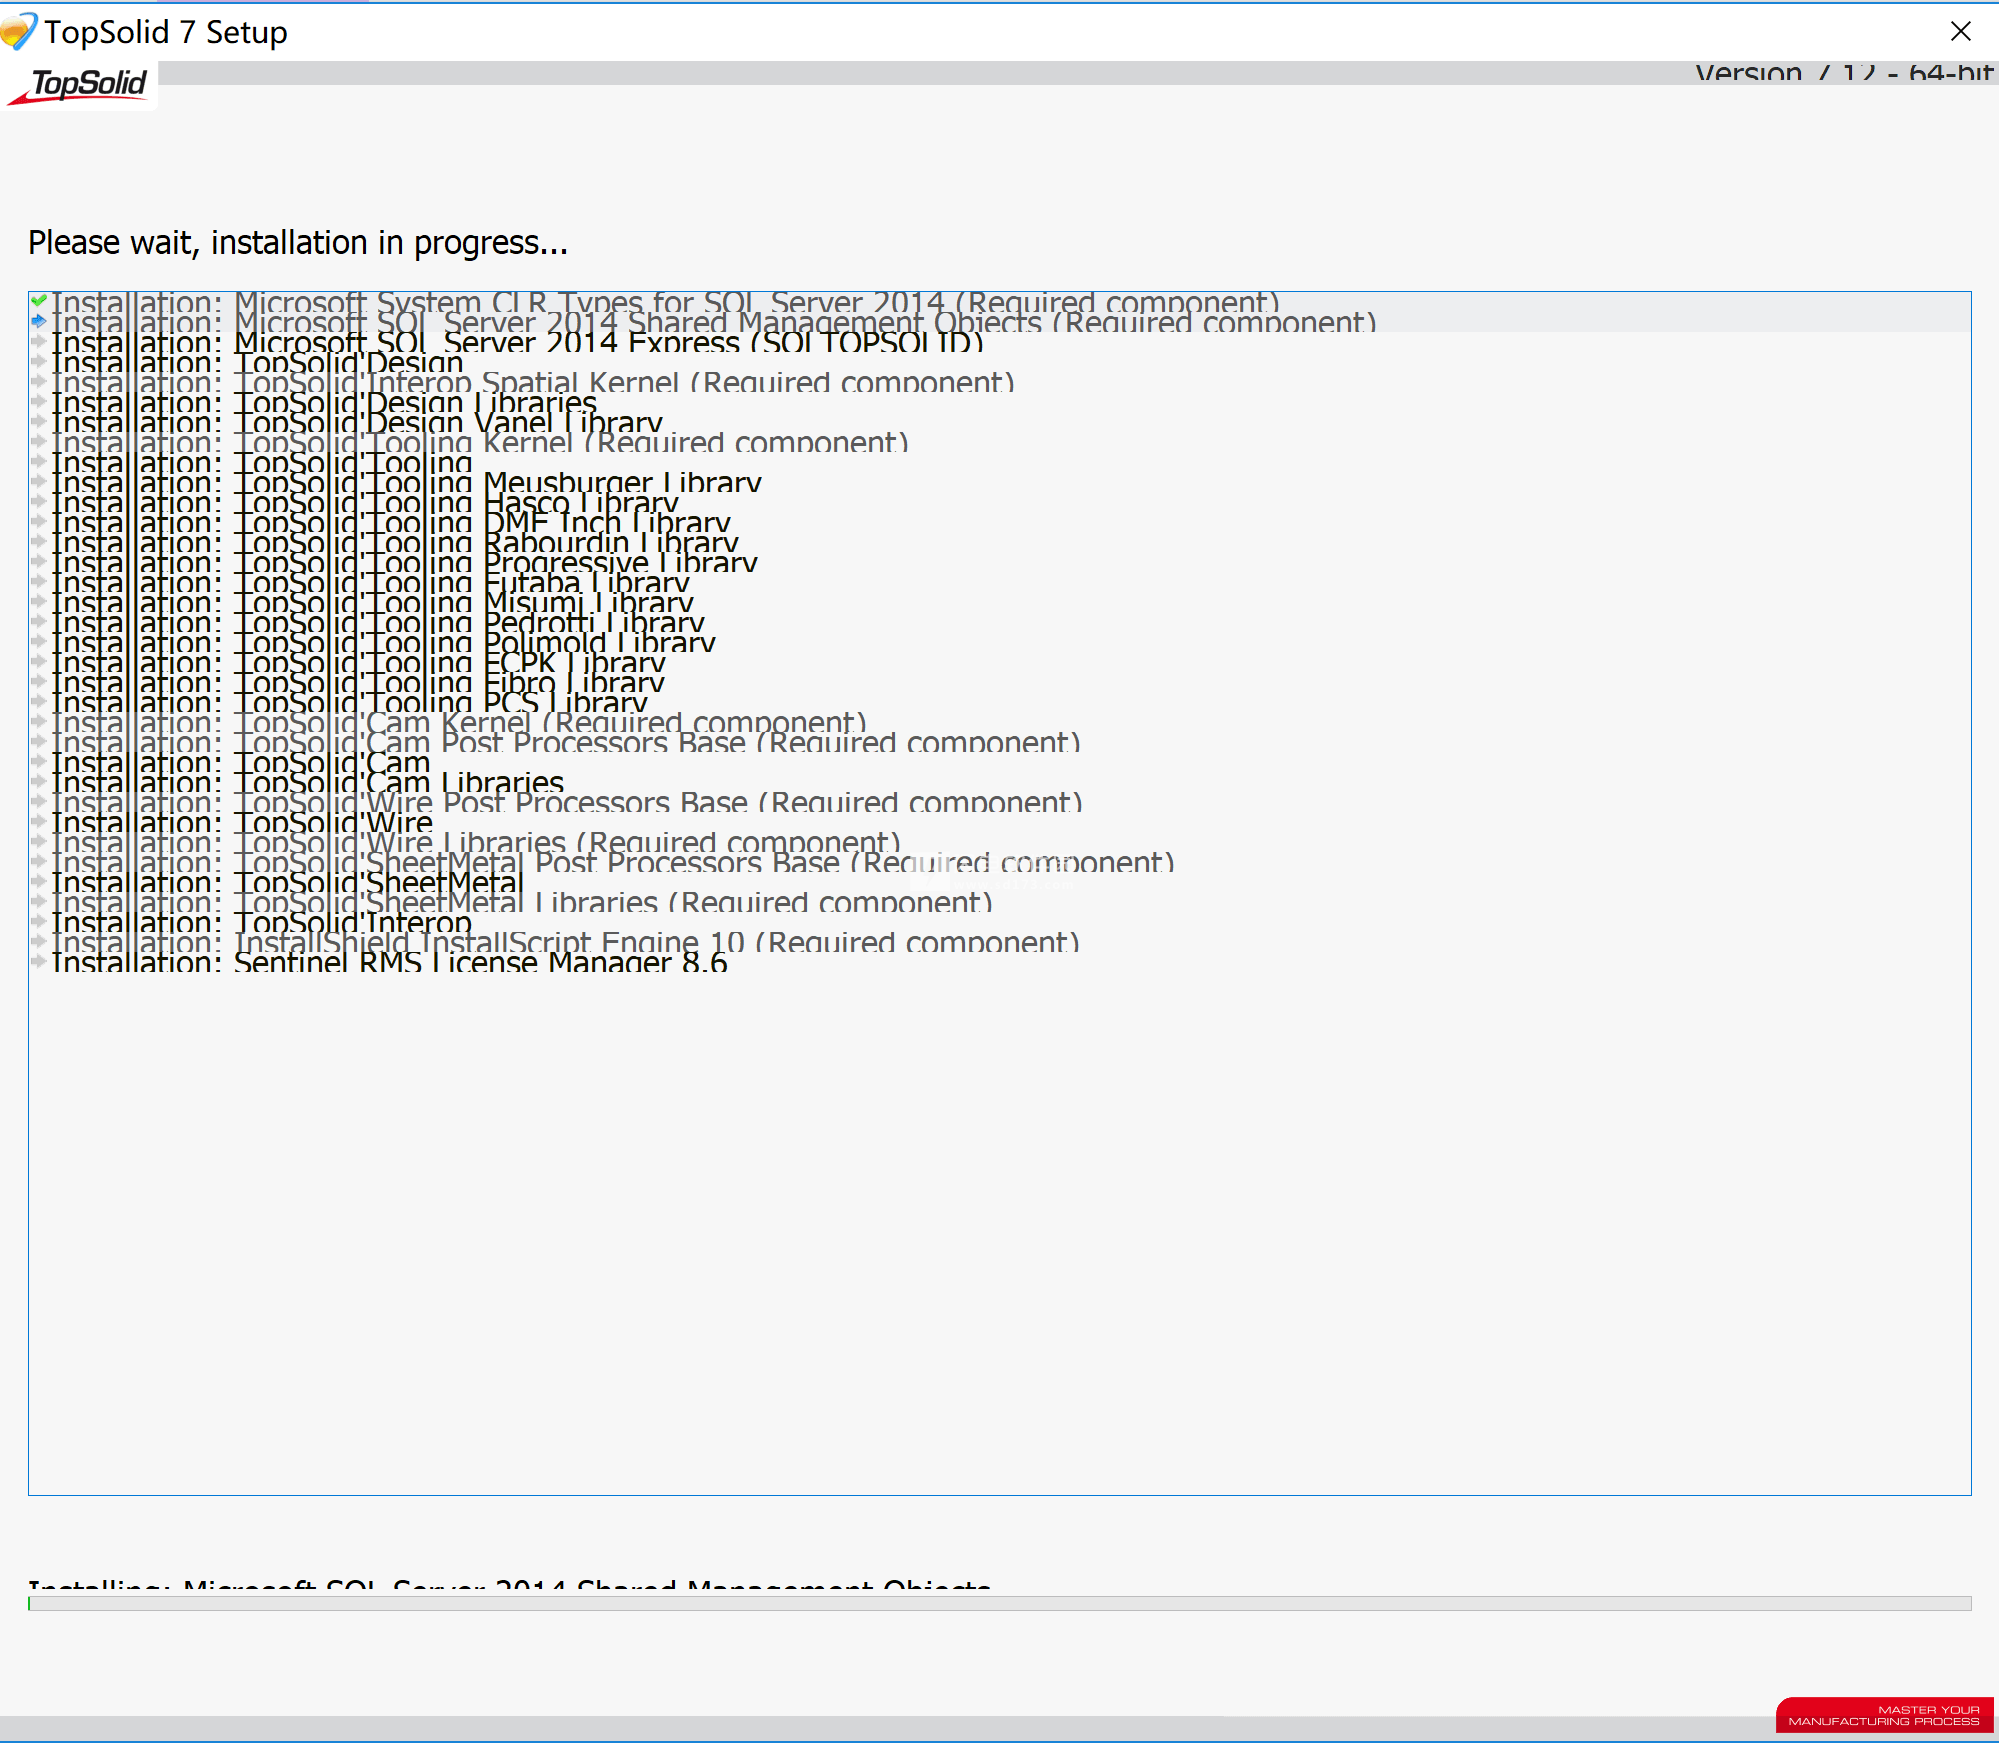Select the Tooling Misumi Library row

1000,602
